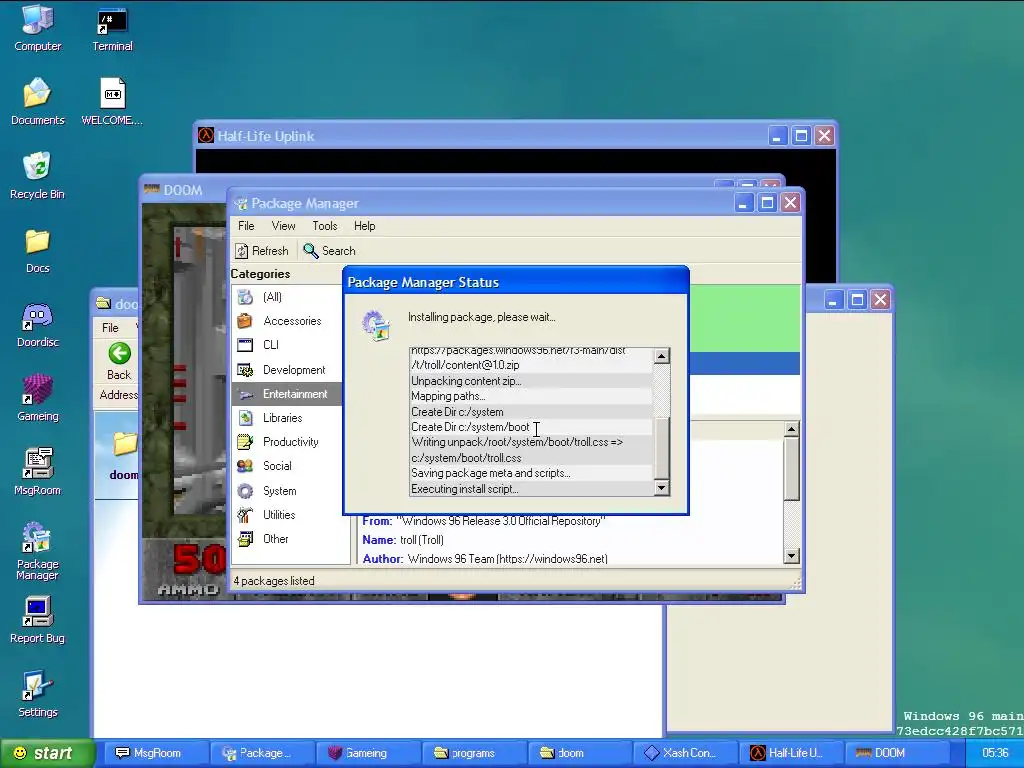Click the Back button in the explorer window
The height and width of the screenshot is (768, 1024).
pyautogui.click(x=119, y=361)
